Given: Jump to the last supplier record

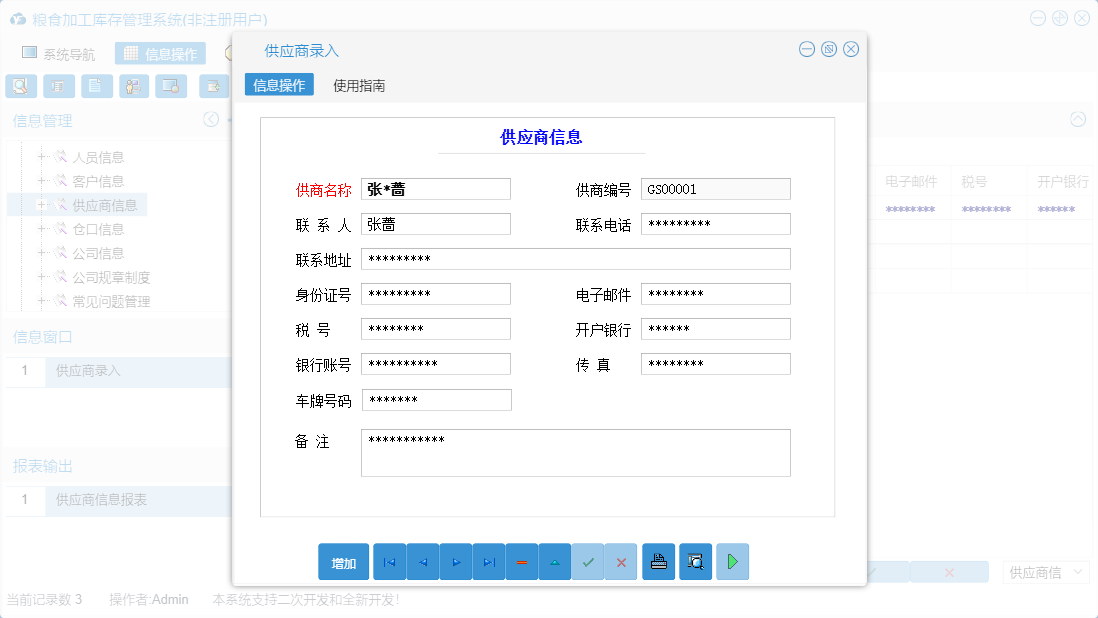Looking at the screenshot, I should [488, 561].
